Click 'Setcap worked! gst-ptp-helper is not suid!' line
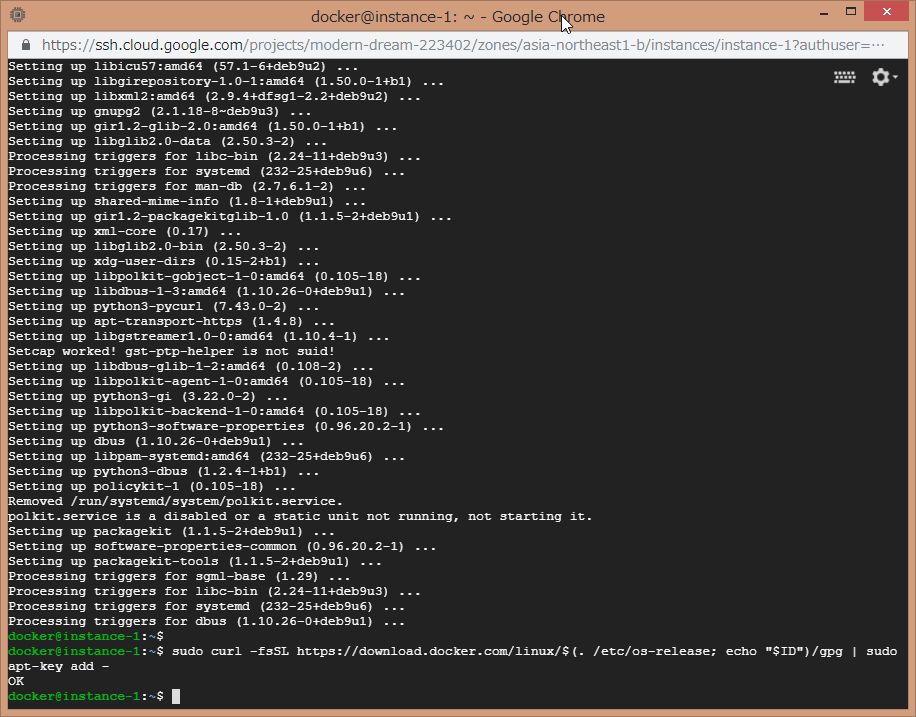This screenshot has width=916, height=717. click(x=171, y=351)
